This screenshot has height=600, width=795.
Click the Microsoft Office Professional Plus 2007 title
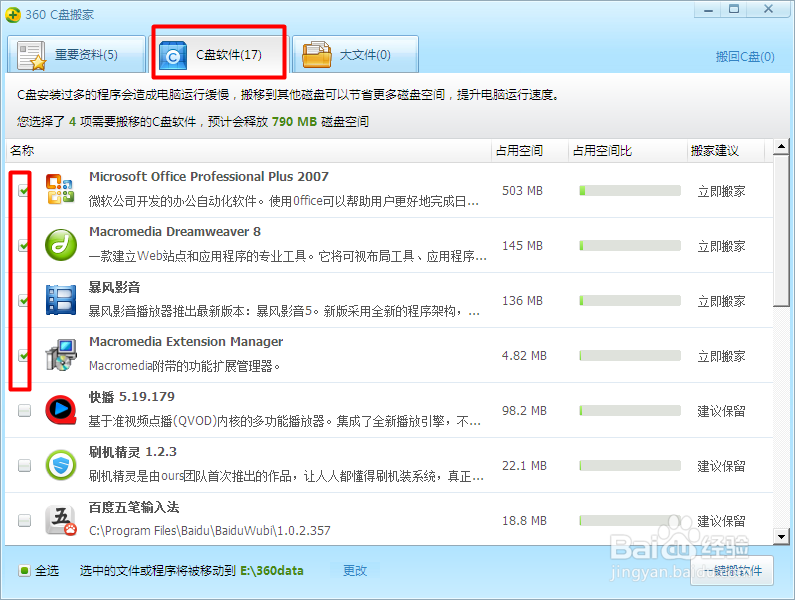(x=209, y=177)
